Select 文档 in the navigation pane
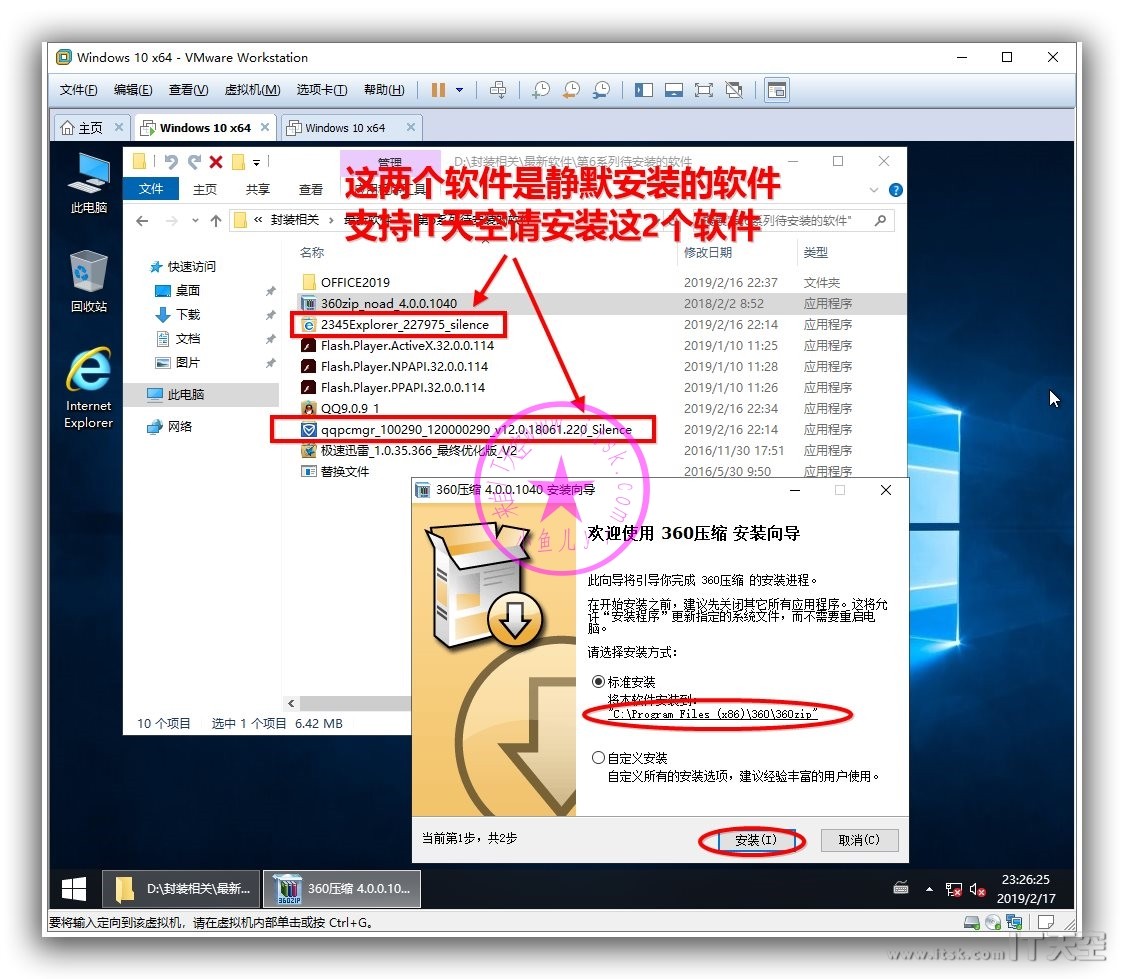1124x979 pixels. [x=187, y=338]
